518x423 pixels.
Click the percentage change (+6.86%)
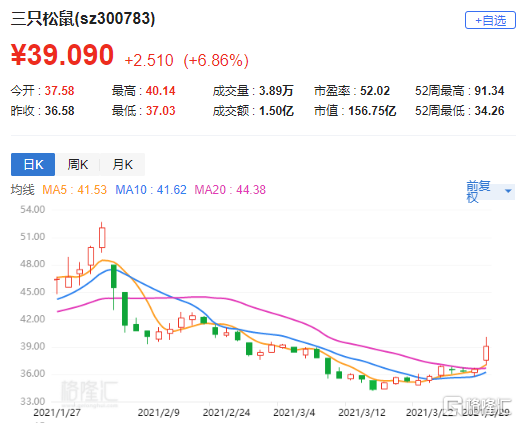(216, 61)
